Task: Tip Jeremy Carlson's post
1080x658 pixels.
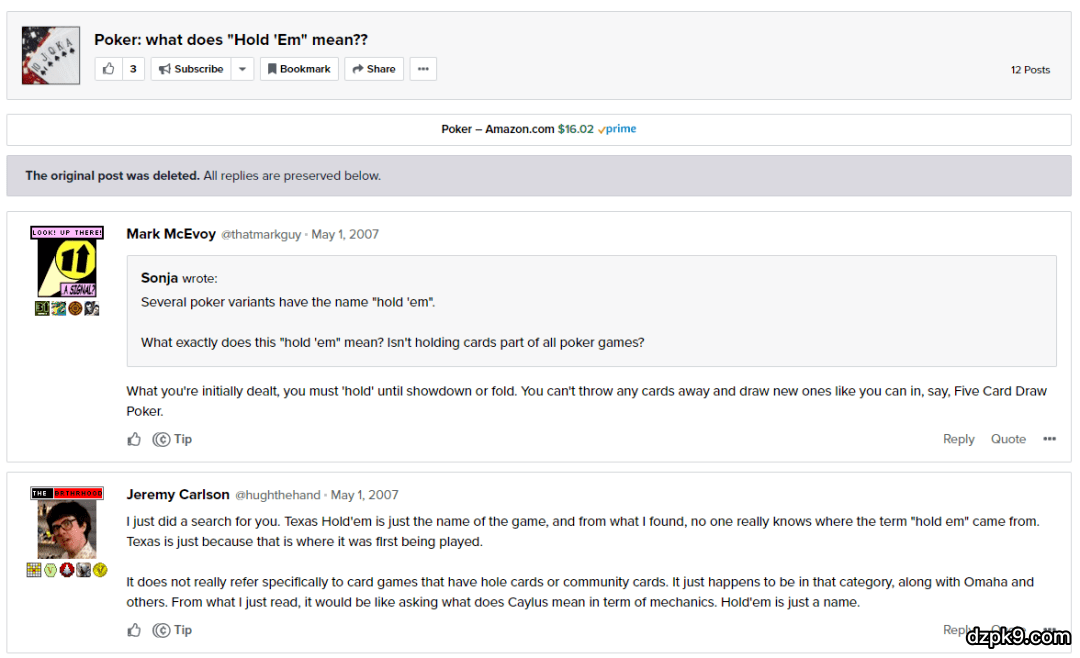Action: click(172, 630)
